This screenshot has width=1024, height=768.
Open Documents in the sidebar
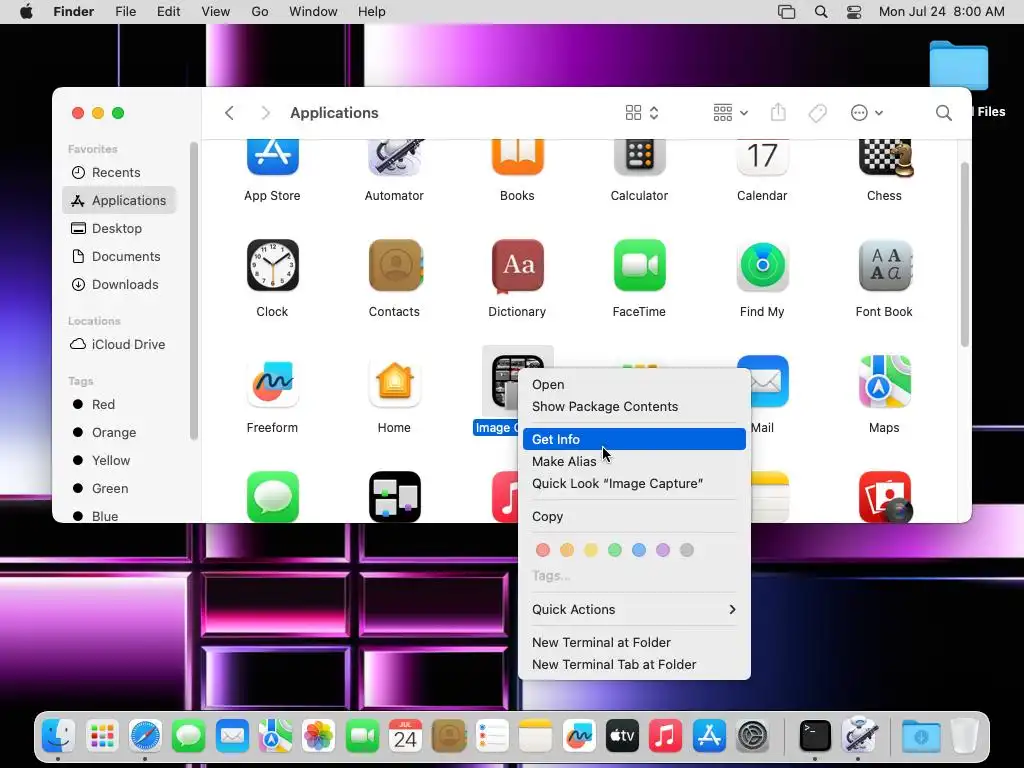(120, 257)
